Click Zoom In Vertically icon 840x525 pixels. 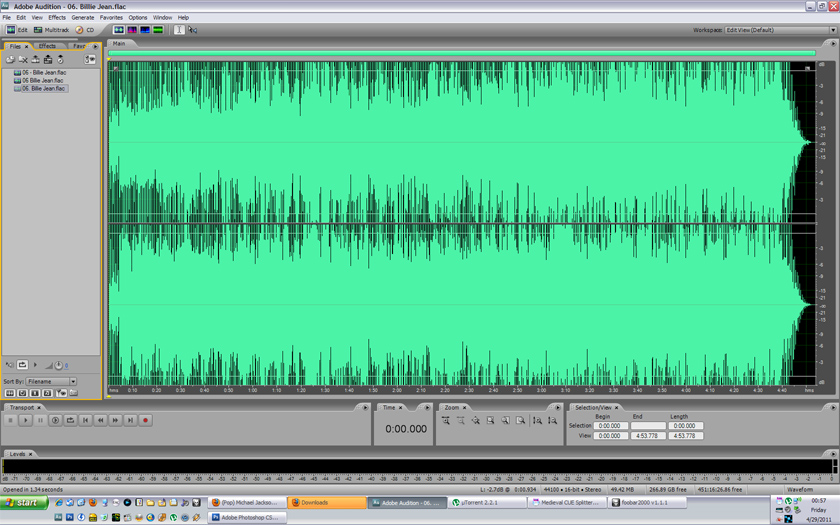tap(537, 421)
